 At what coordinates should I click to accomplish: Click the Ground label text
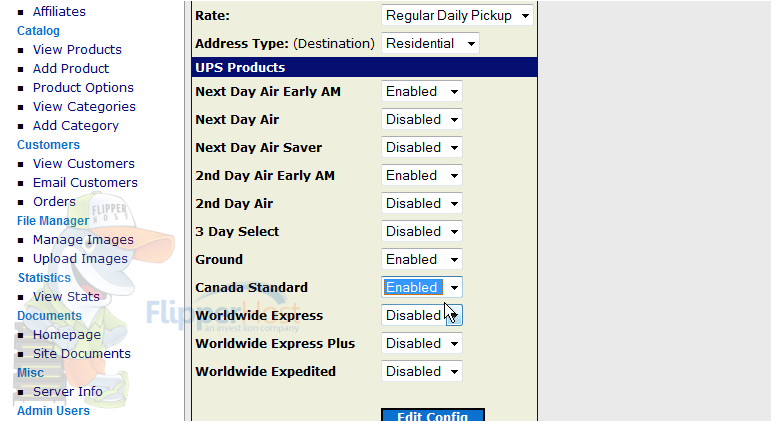click(219, 259)
